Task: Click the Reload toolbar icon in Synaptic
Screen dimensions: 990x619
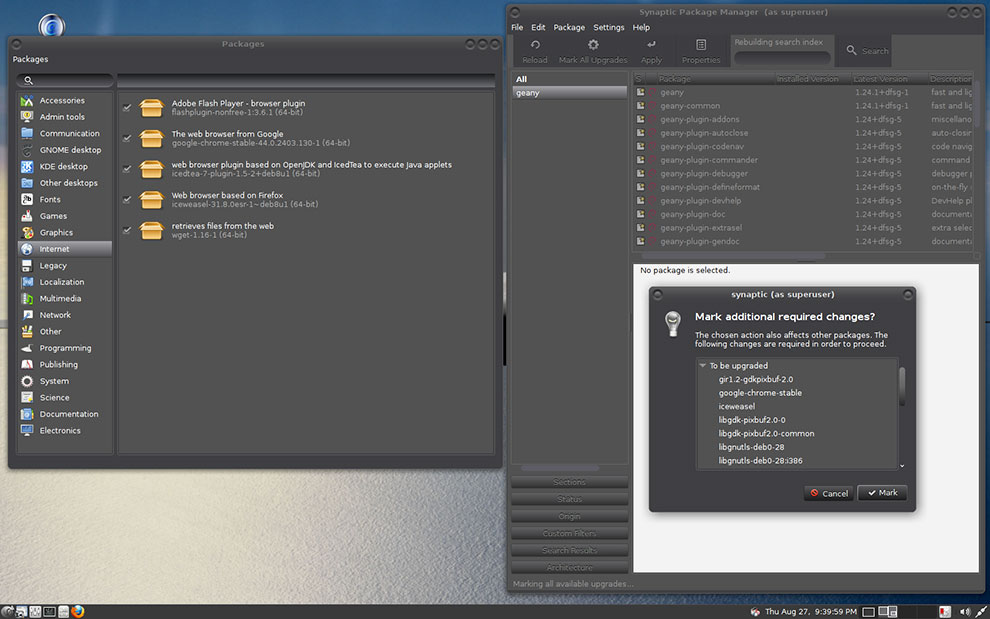Action: pos(535,45)
